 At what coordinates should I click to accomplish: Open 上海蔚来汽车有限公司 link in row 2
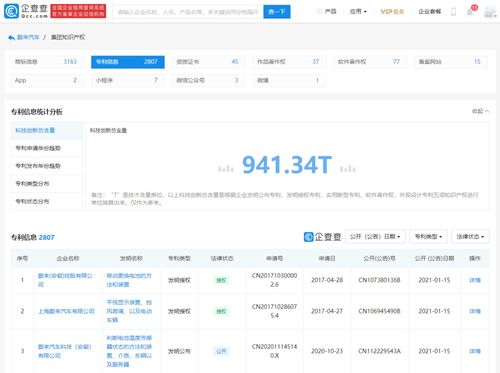66,311
